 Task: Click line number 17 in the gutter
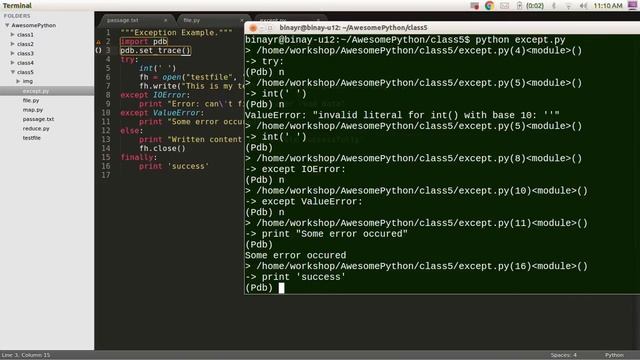106,176
